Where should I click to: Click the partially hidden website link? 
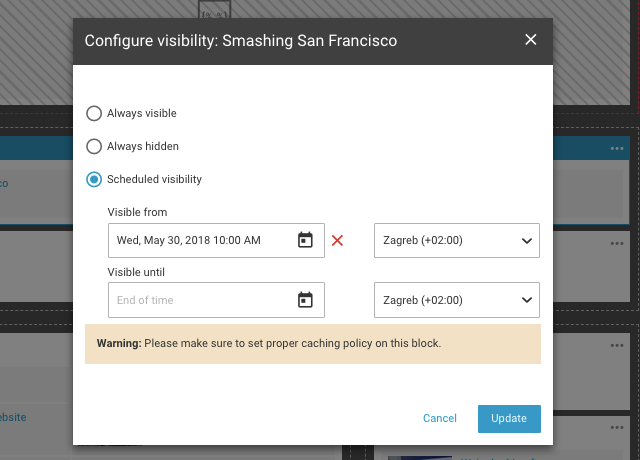click(14, 417)
